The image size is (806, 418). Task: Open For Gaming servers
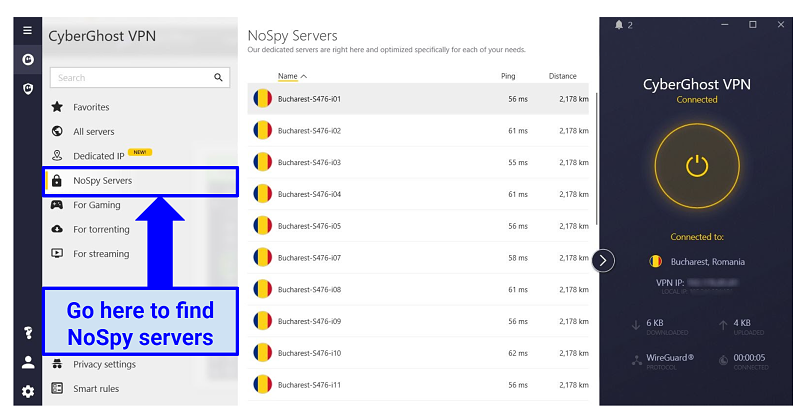coord(97,205)
